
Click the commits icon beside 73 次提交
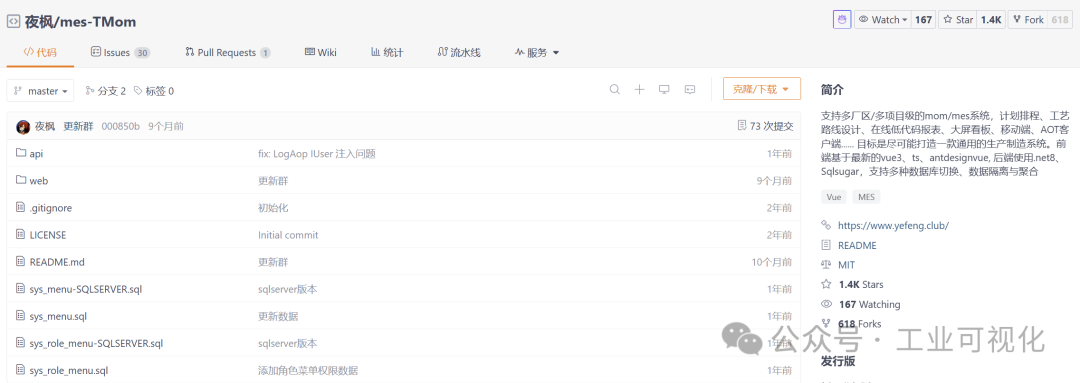[742, 126]
